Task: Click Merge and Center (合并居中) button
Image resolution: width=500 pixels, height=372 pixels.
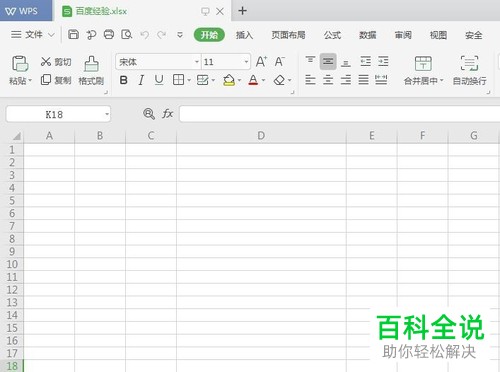Action: click(x=423, y=70)
